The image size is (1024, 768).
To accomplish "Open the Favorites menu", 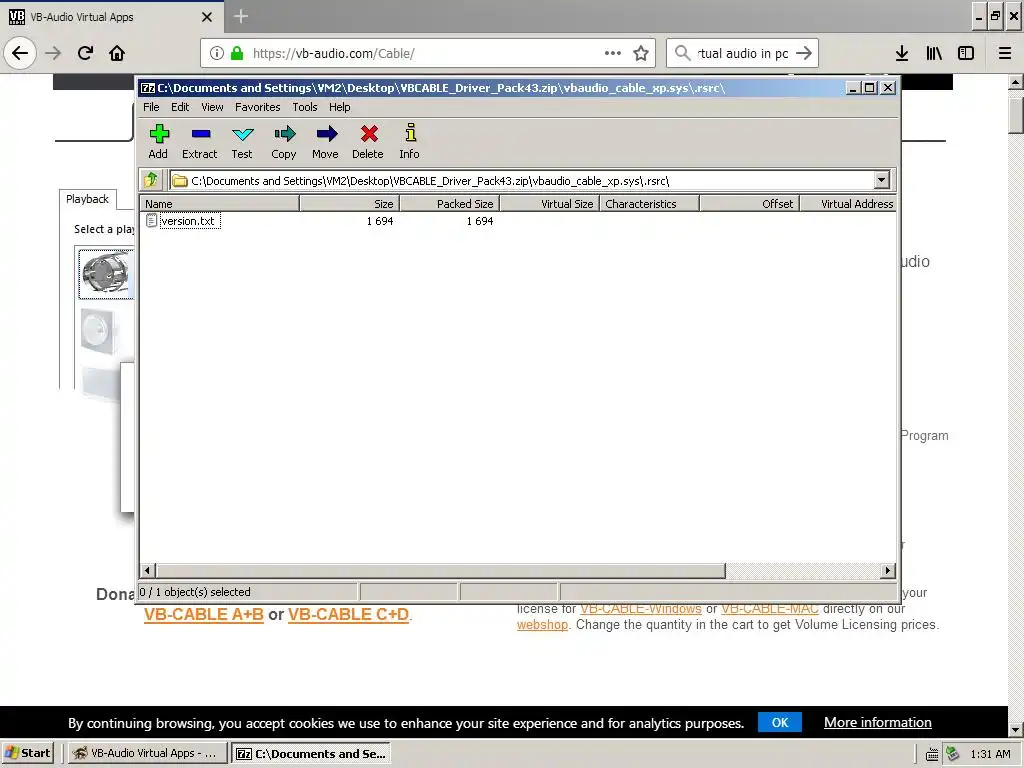I will 257,107.
